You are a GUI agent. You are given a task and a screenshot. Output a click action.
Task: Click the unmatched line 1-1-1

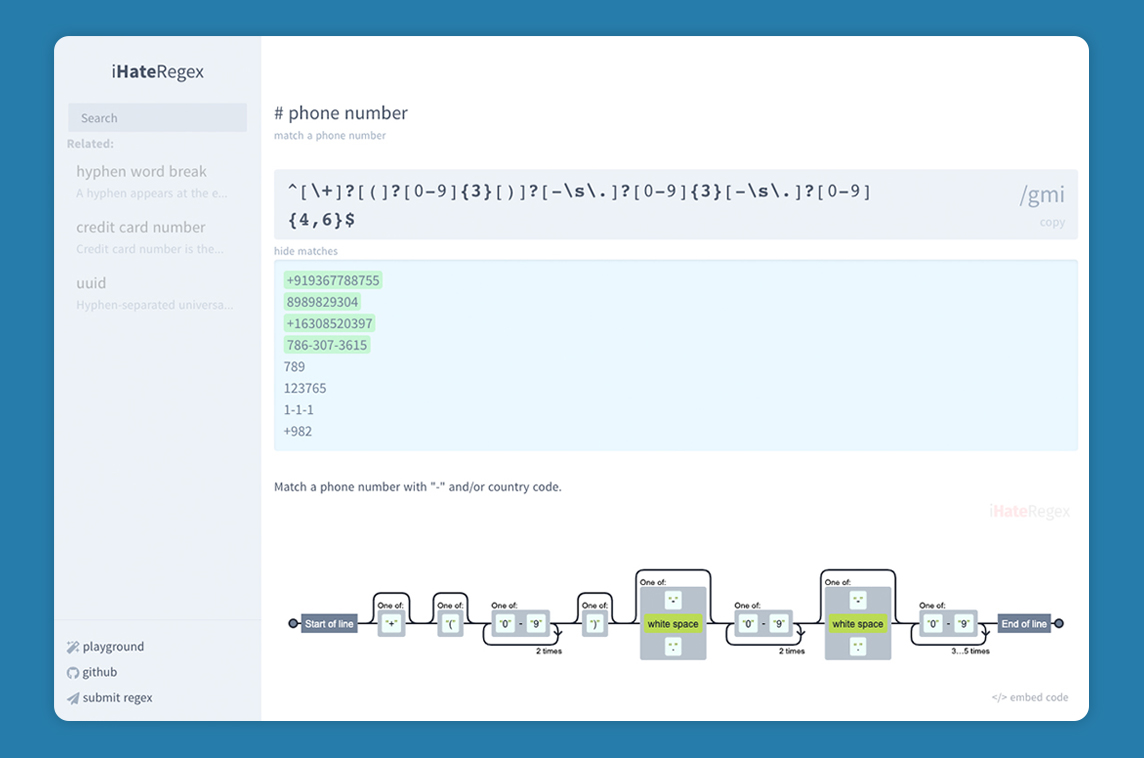click(x=298, y=410)
